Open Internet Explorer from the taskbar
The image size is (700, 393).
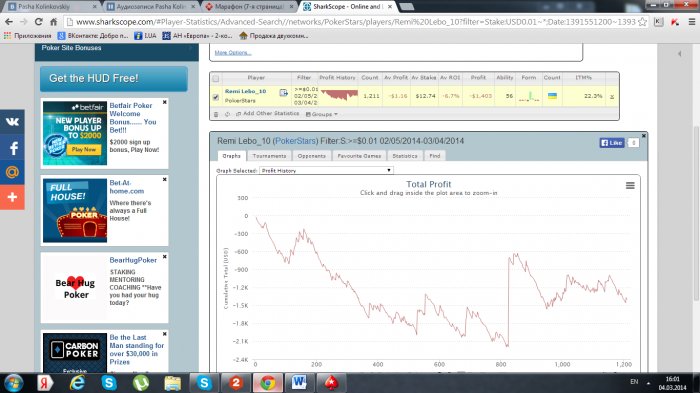tap(77, 383)
